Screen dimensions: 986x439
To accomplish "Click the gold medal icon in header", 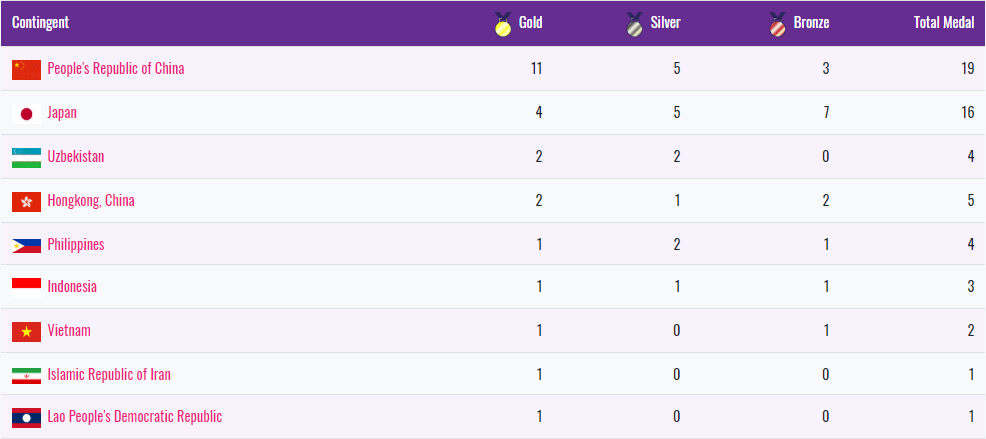I will coord(503,23).
